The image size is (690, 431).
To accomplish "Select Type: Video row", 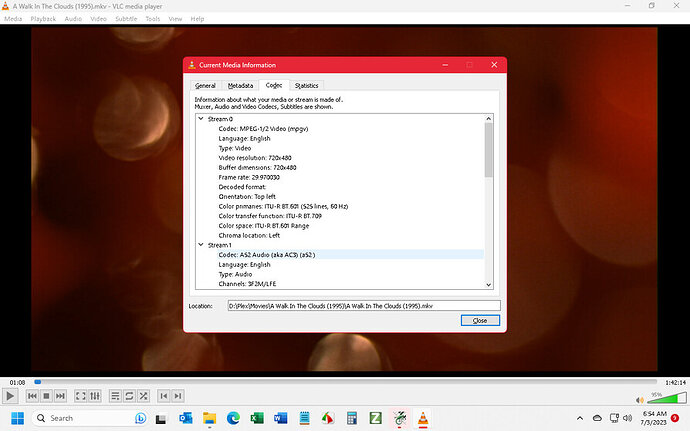I will click(x=235, y=148).
